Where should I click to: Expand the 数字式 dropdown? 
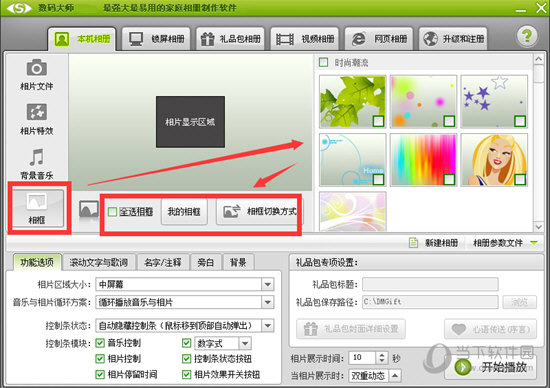(x=245, y=343)
